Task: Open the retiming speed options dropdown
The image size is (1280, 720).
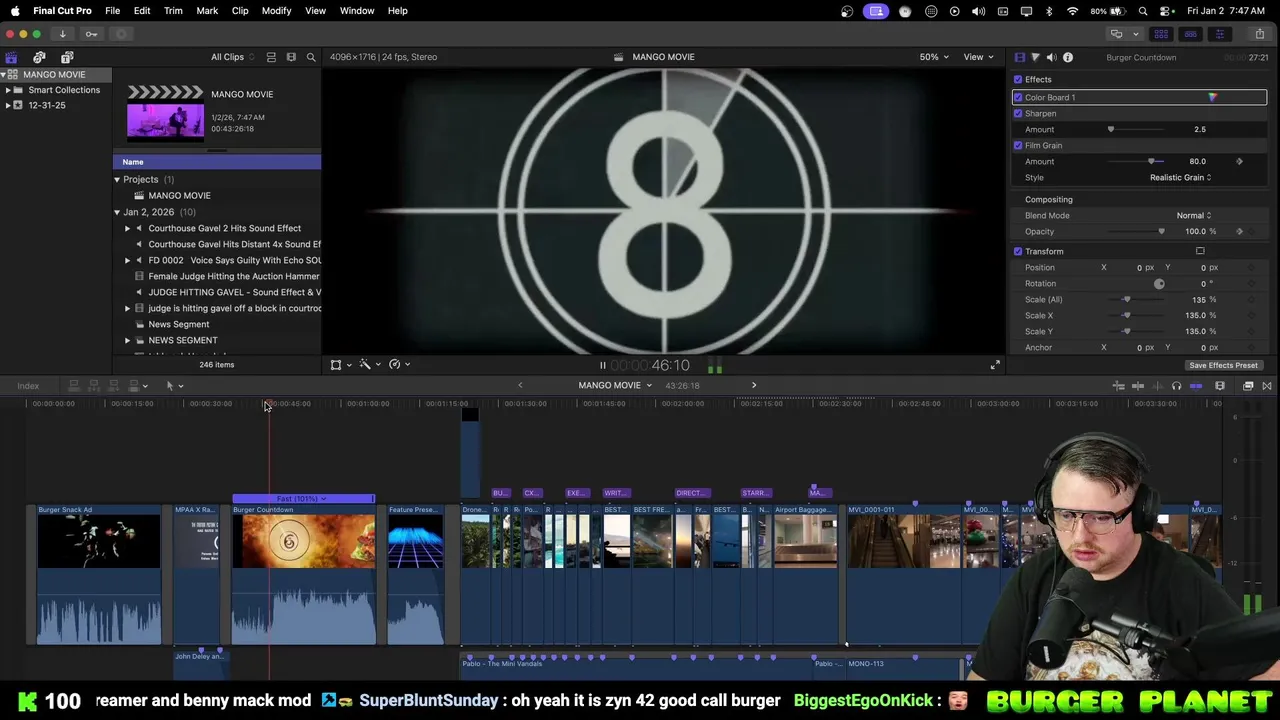Action: click(399, 365)
